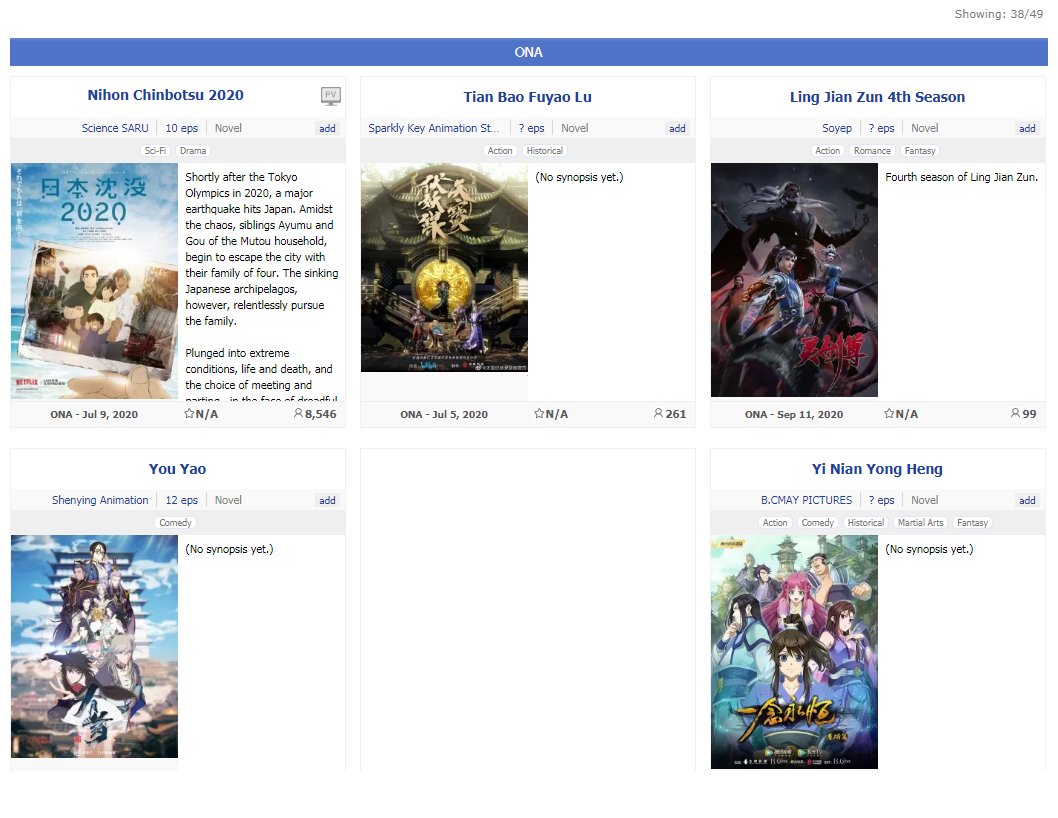Screen dimensions: 1058x818
Task: Select Comedy tag on Yi Nian Yong Heng
Action: point(817,522)
